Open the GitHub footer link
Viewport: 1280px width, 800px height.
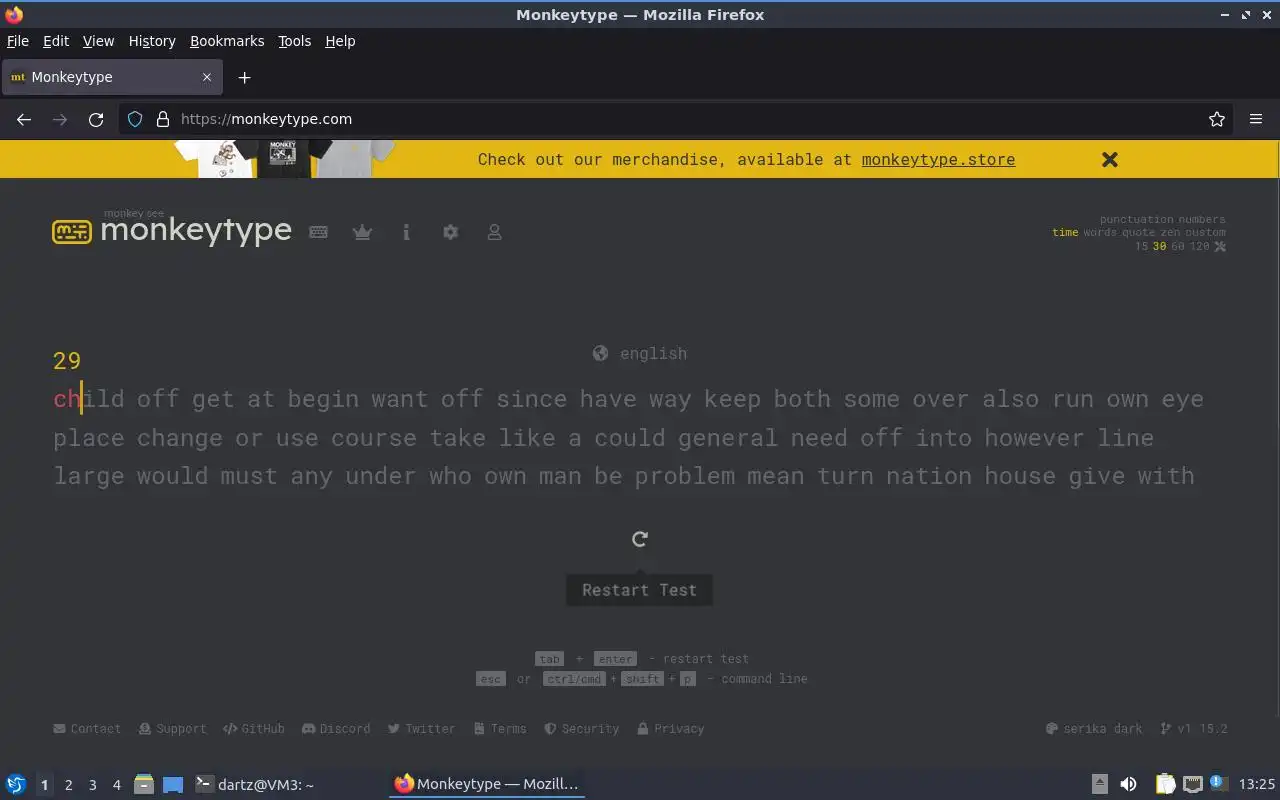254,729
